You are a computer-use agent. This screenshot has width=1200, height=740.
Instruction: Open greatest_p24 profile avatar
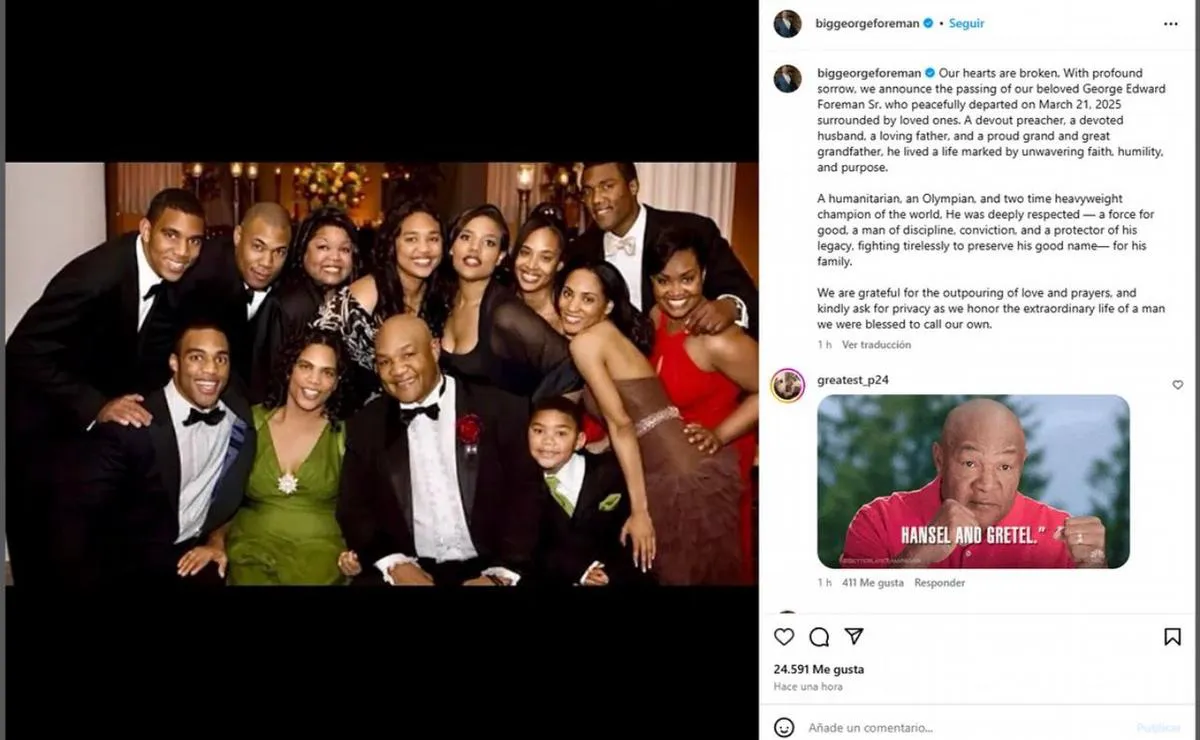[787, 385]
